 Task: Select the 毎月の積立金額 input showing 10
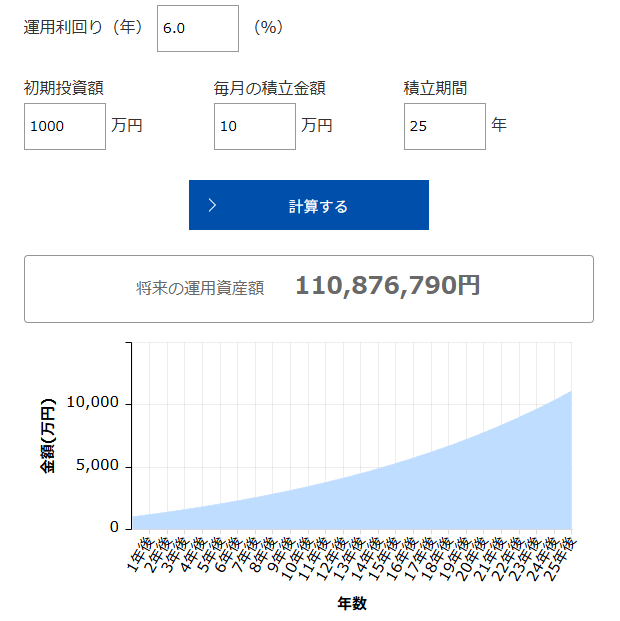tap(254, 126)
